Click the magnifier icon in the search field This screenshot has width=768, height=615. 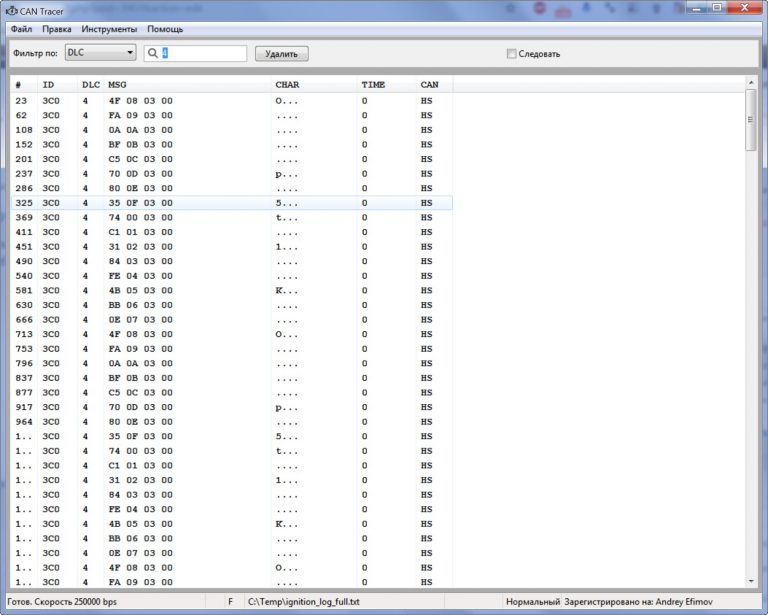(x=153, y=53)
